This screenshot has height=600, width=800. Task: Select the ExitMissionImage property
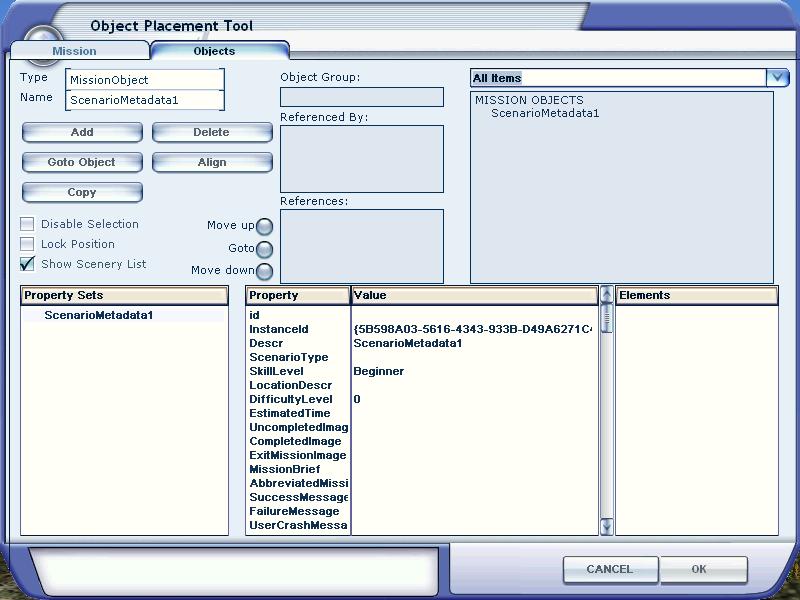tap(298, 455)
